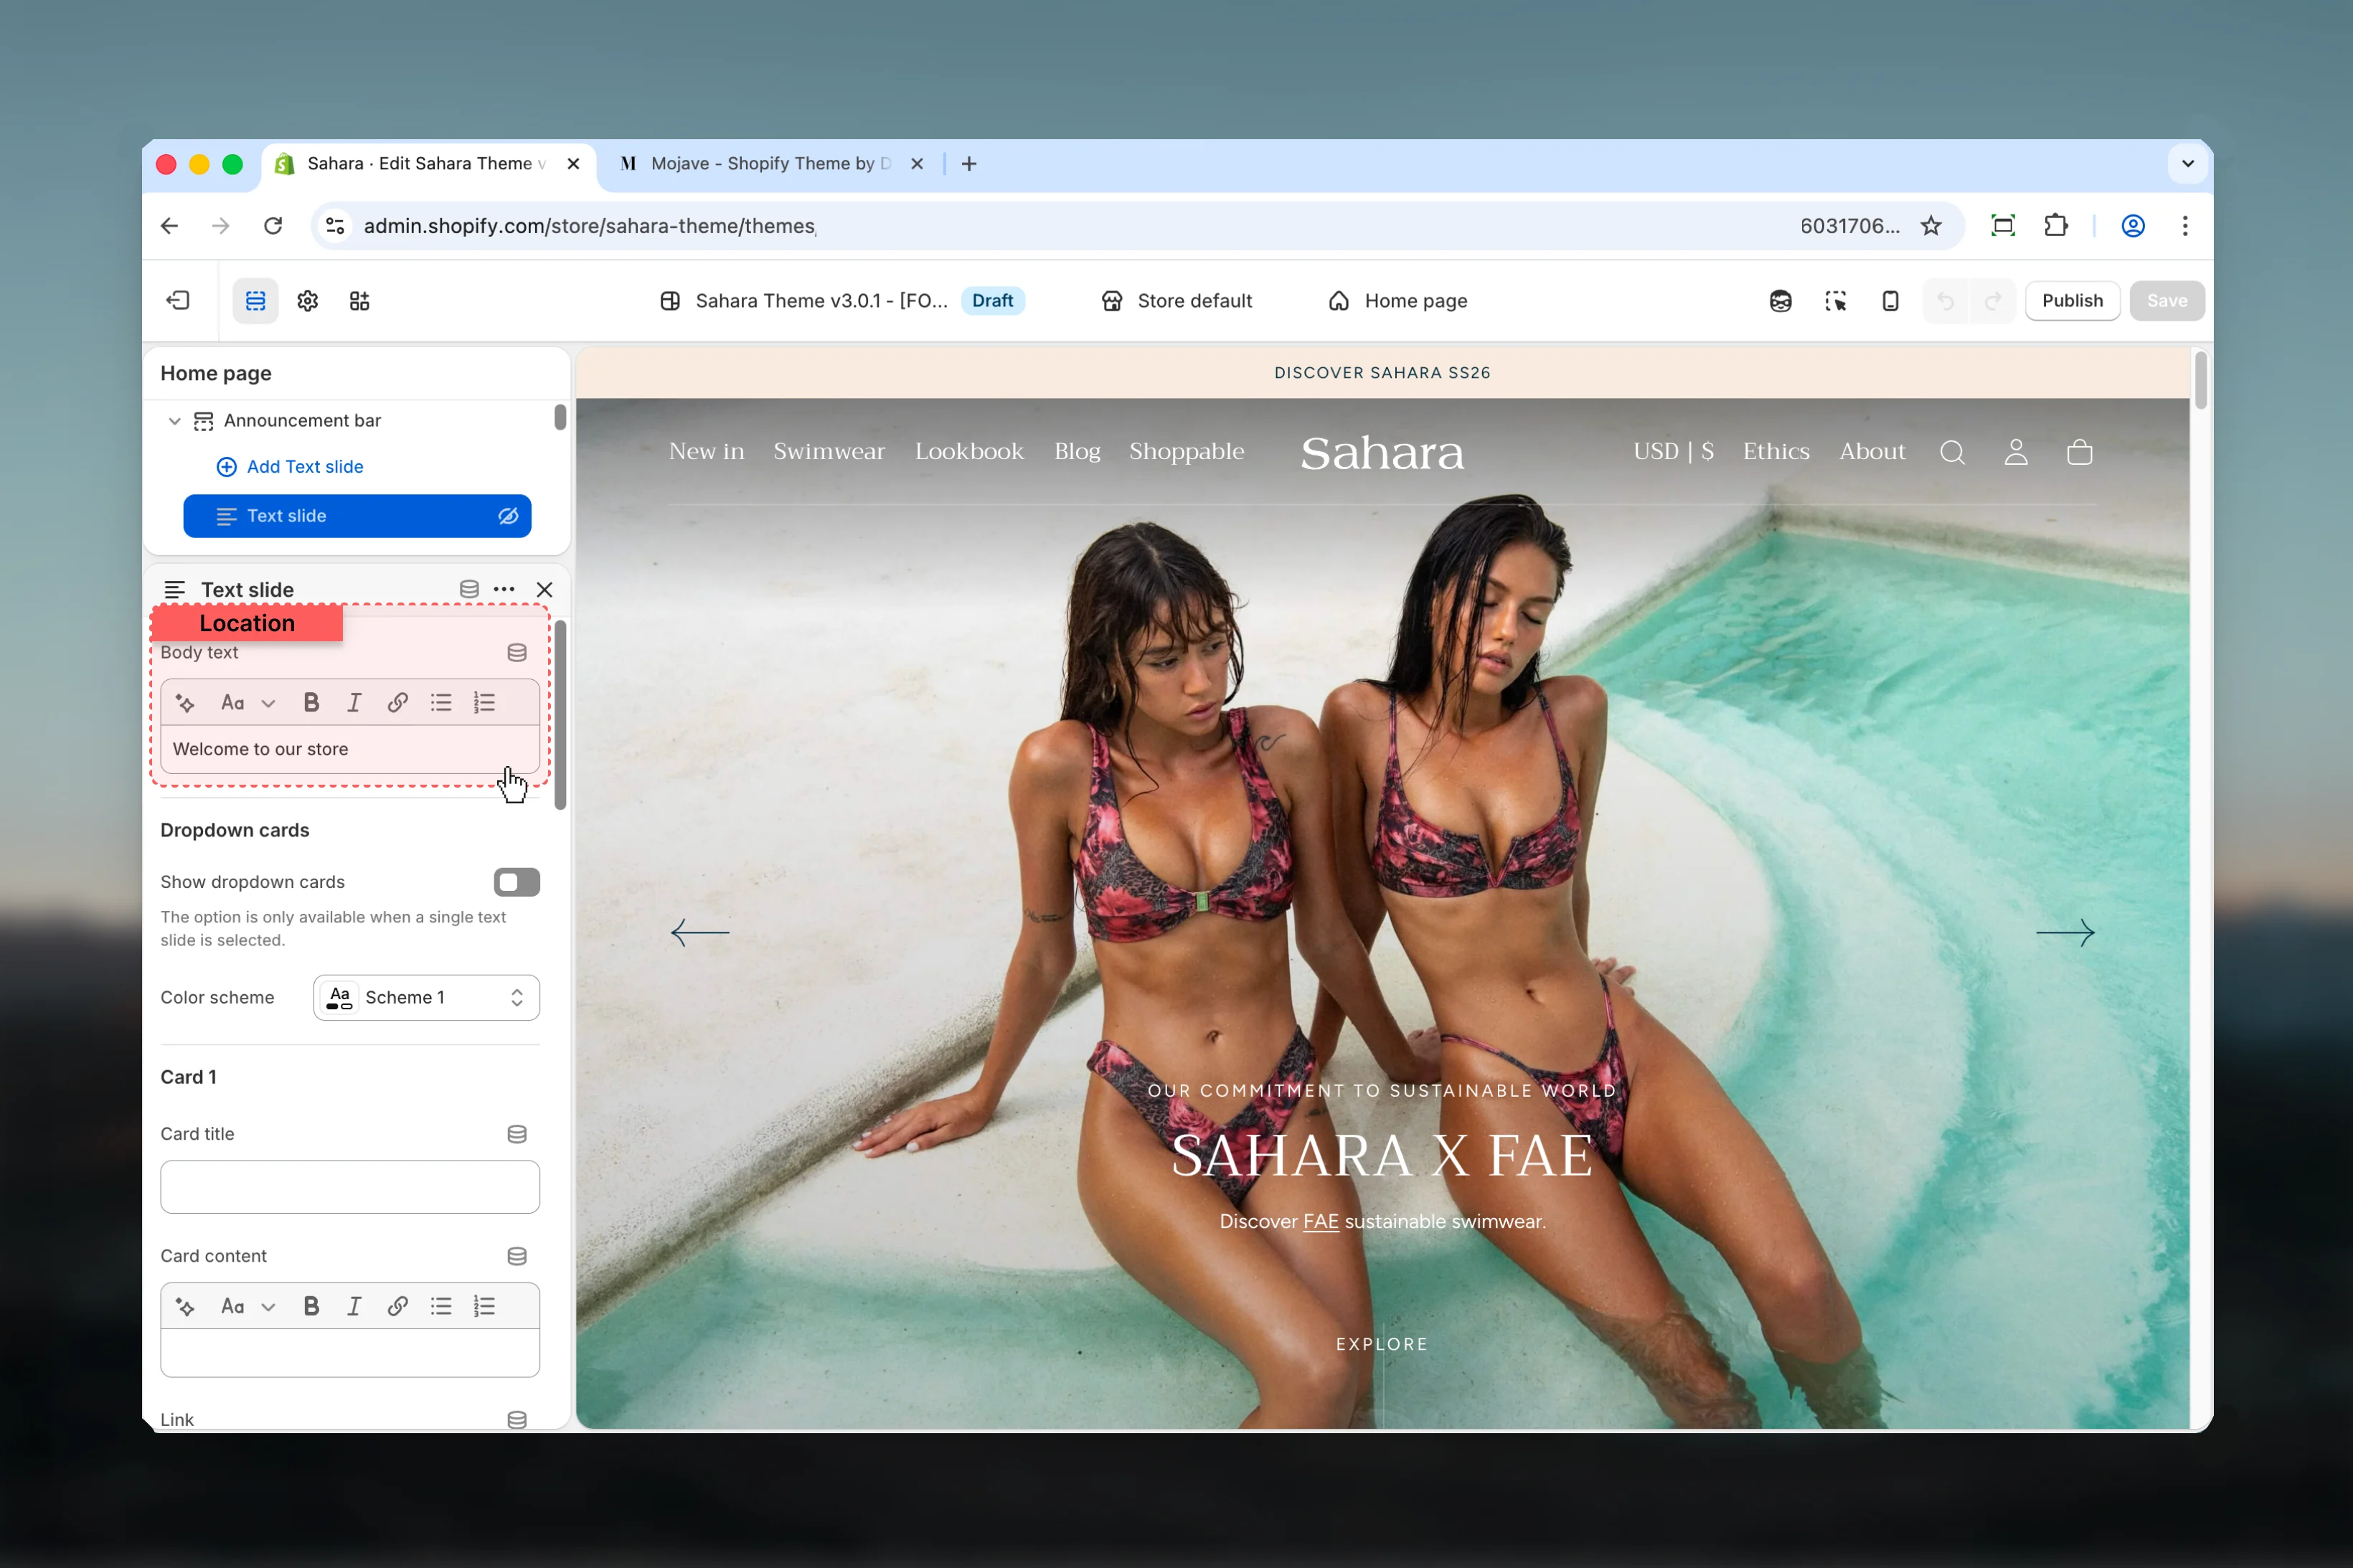Close the Text slide settings panel

[x=544, y=589]
